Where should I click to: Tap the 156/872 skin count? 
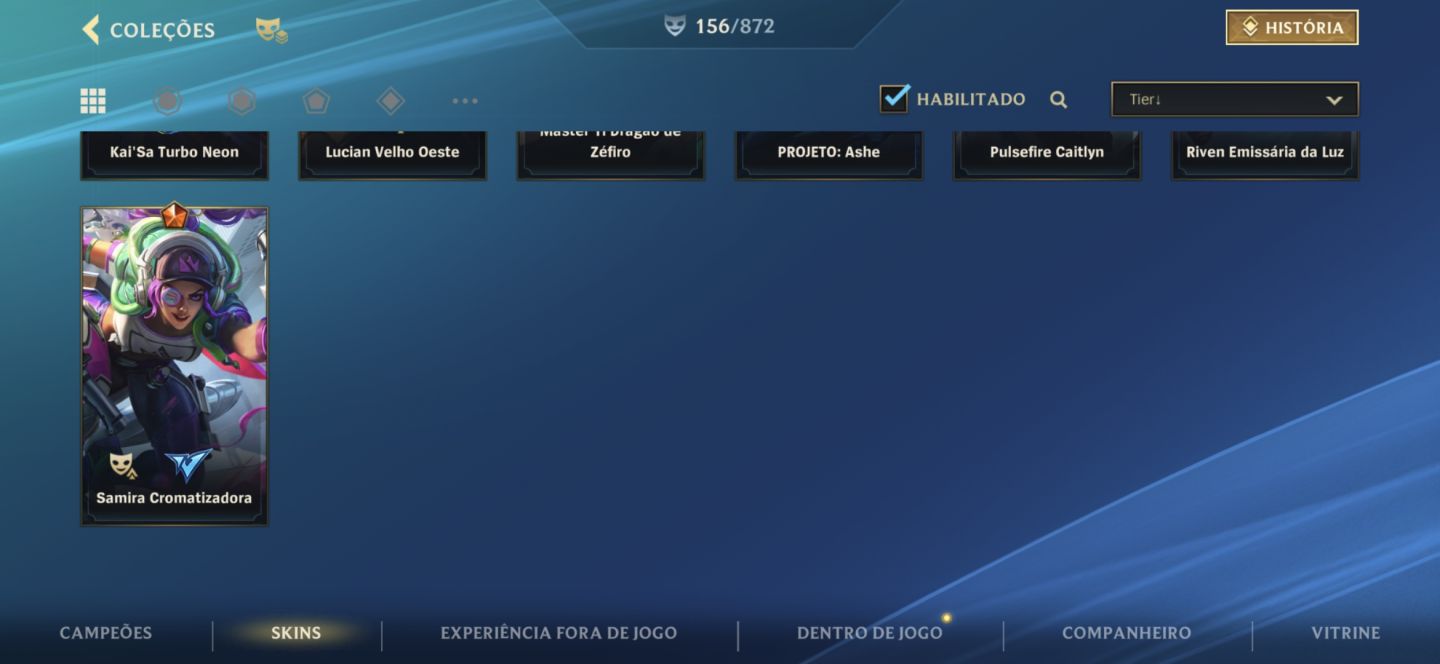[x=735, y=26]
